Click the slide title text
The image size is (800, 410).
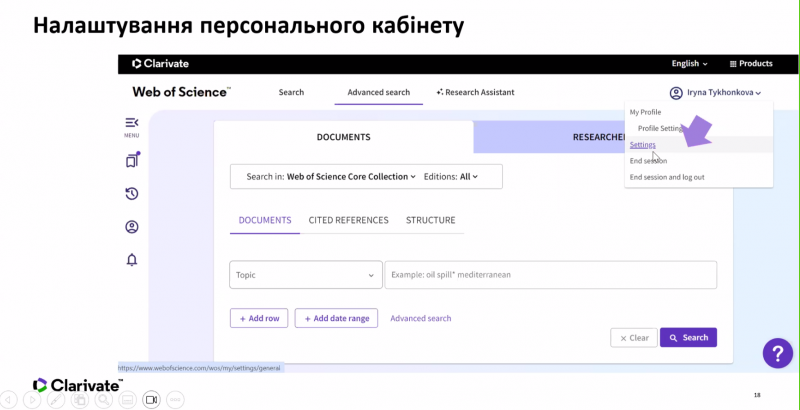coord(248,25)
